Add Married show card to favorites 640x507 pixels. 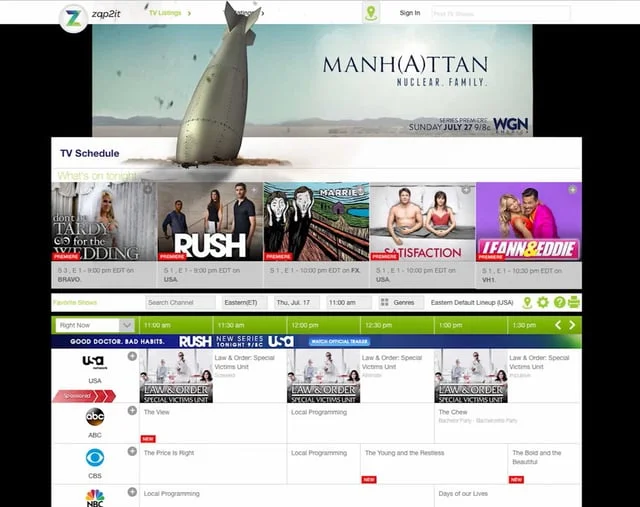[x=360, y=189]
